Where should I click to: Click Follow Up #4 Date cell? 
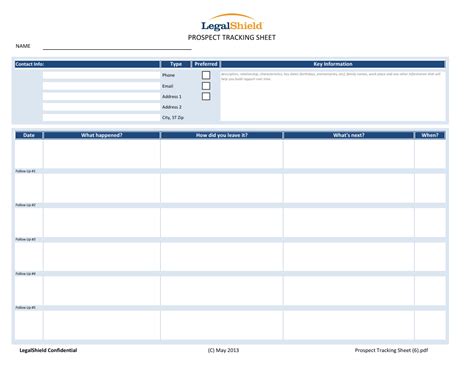coord(29,291)
